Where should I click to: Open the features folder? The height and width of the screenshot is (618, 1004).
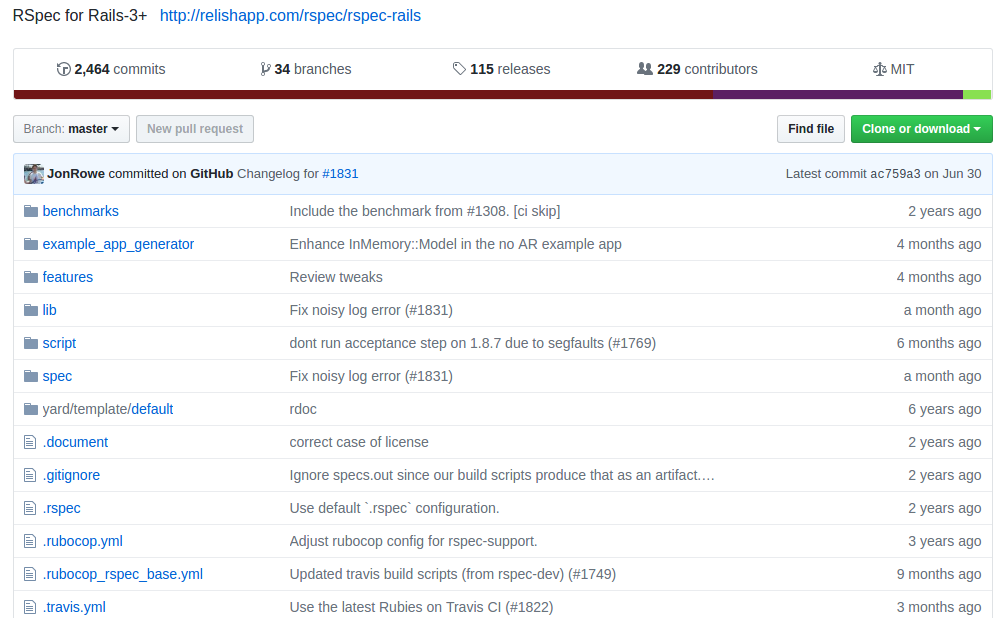[x=67, y=277]
